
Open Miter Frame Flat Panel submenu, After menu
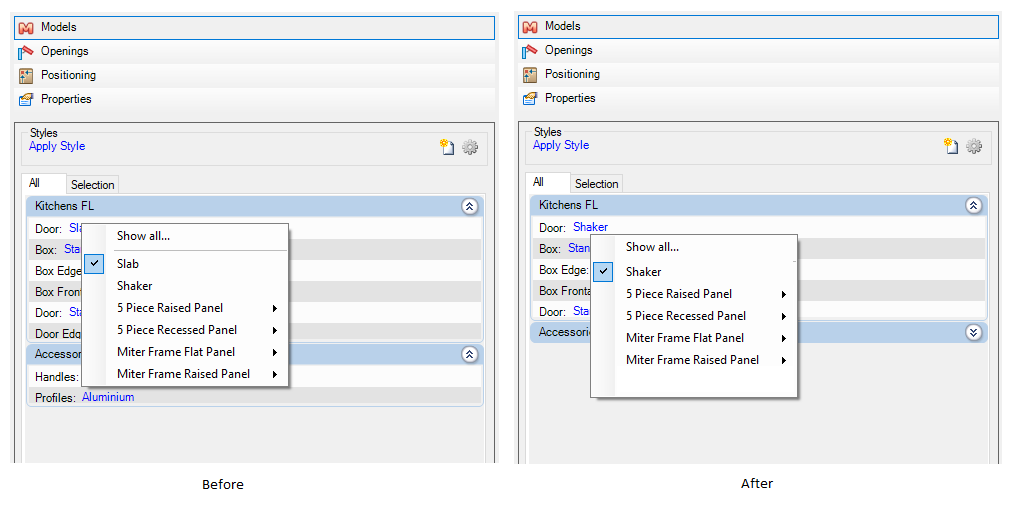coord(694,338)
